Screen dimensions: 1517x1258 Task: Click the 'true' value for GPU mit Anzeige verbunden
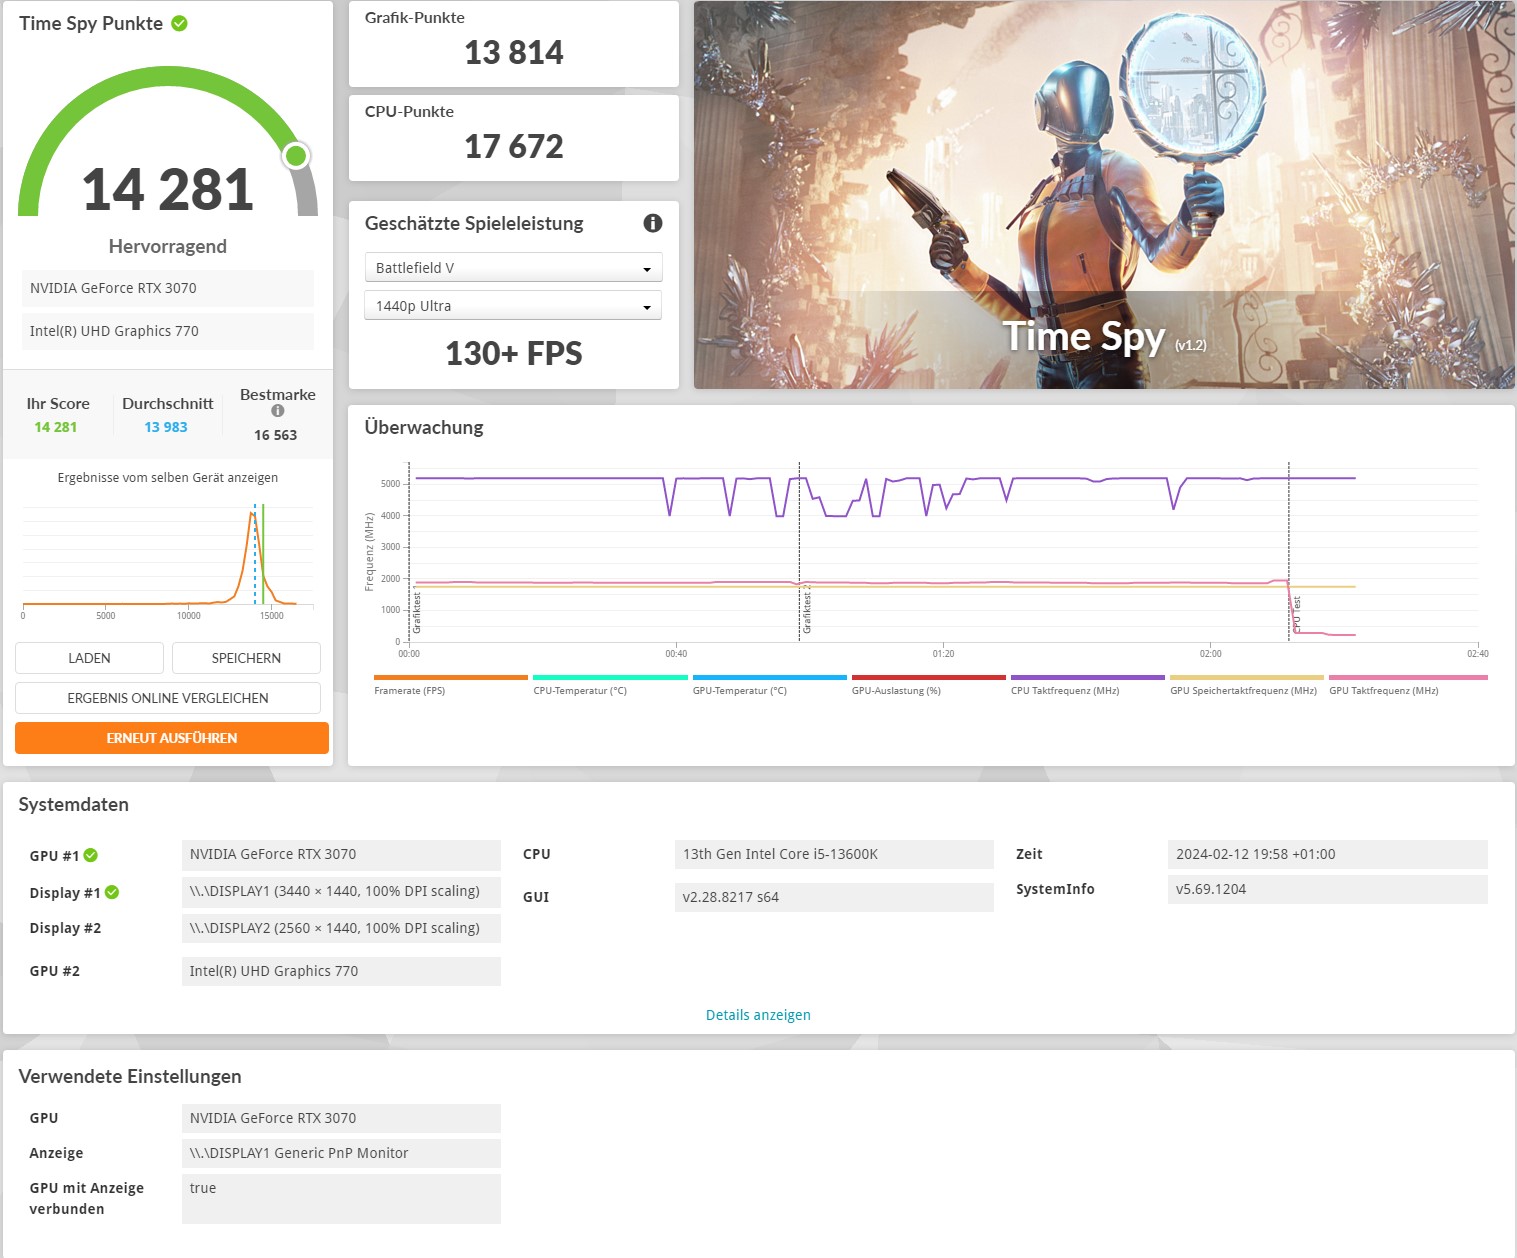pos(341,1198)
